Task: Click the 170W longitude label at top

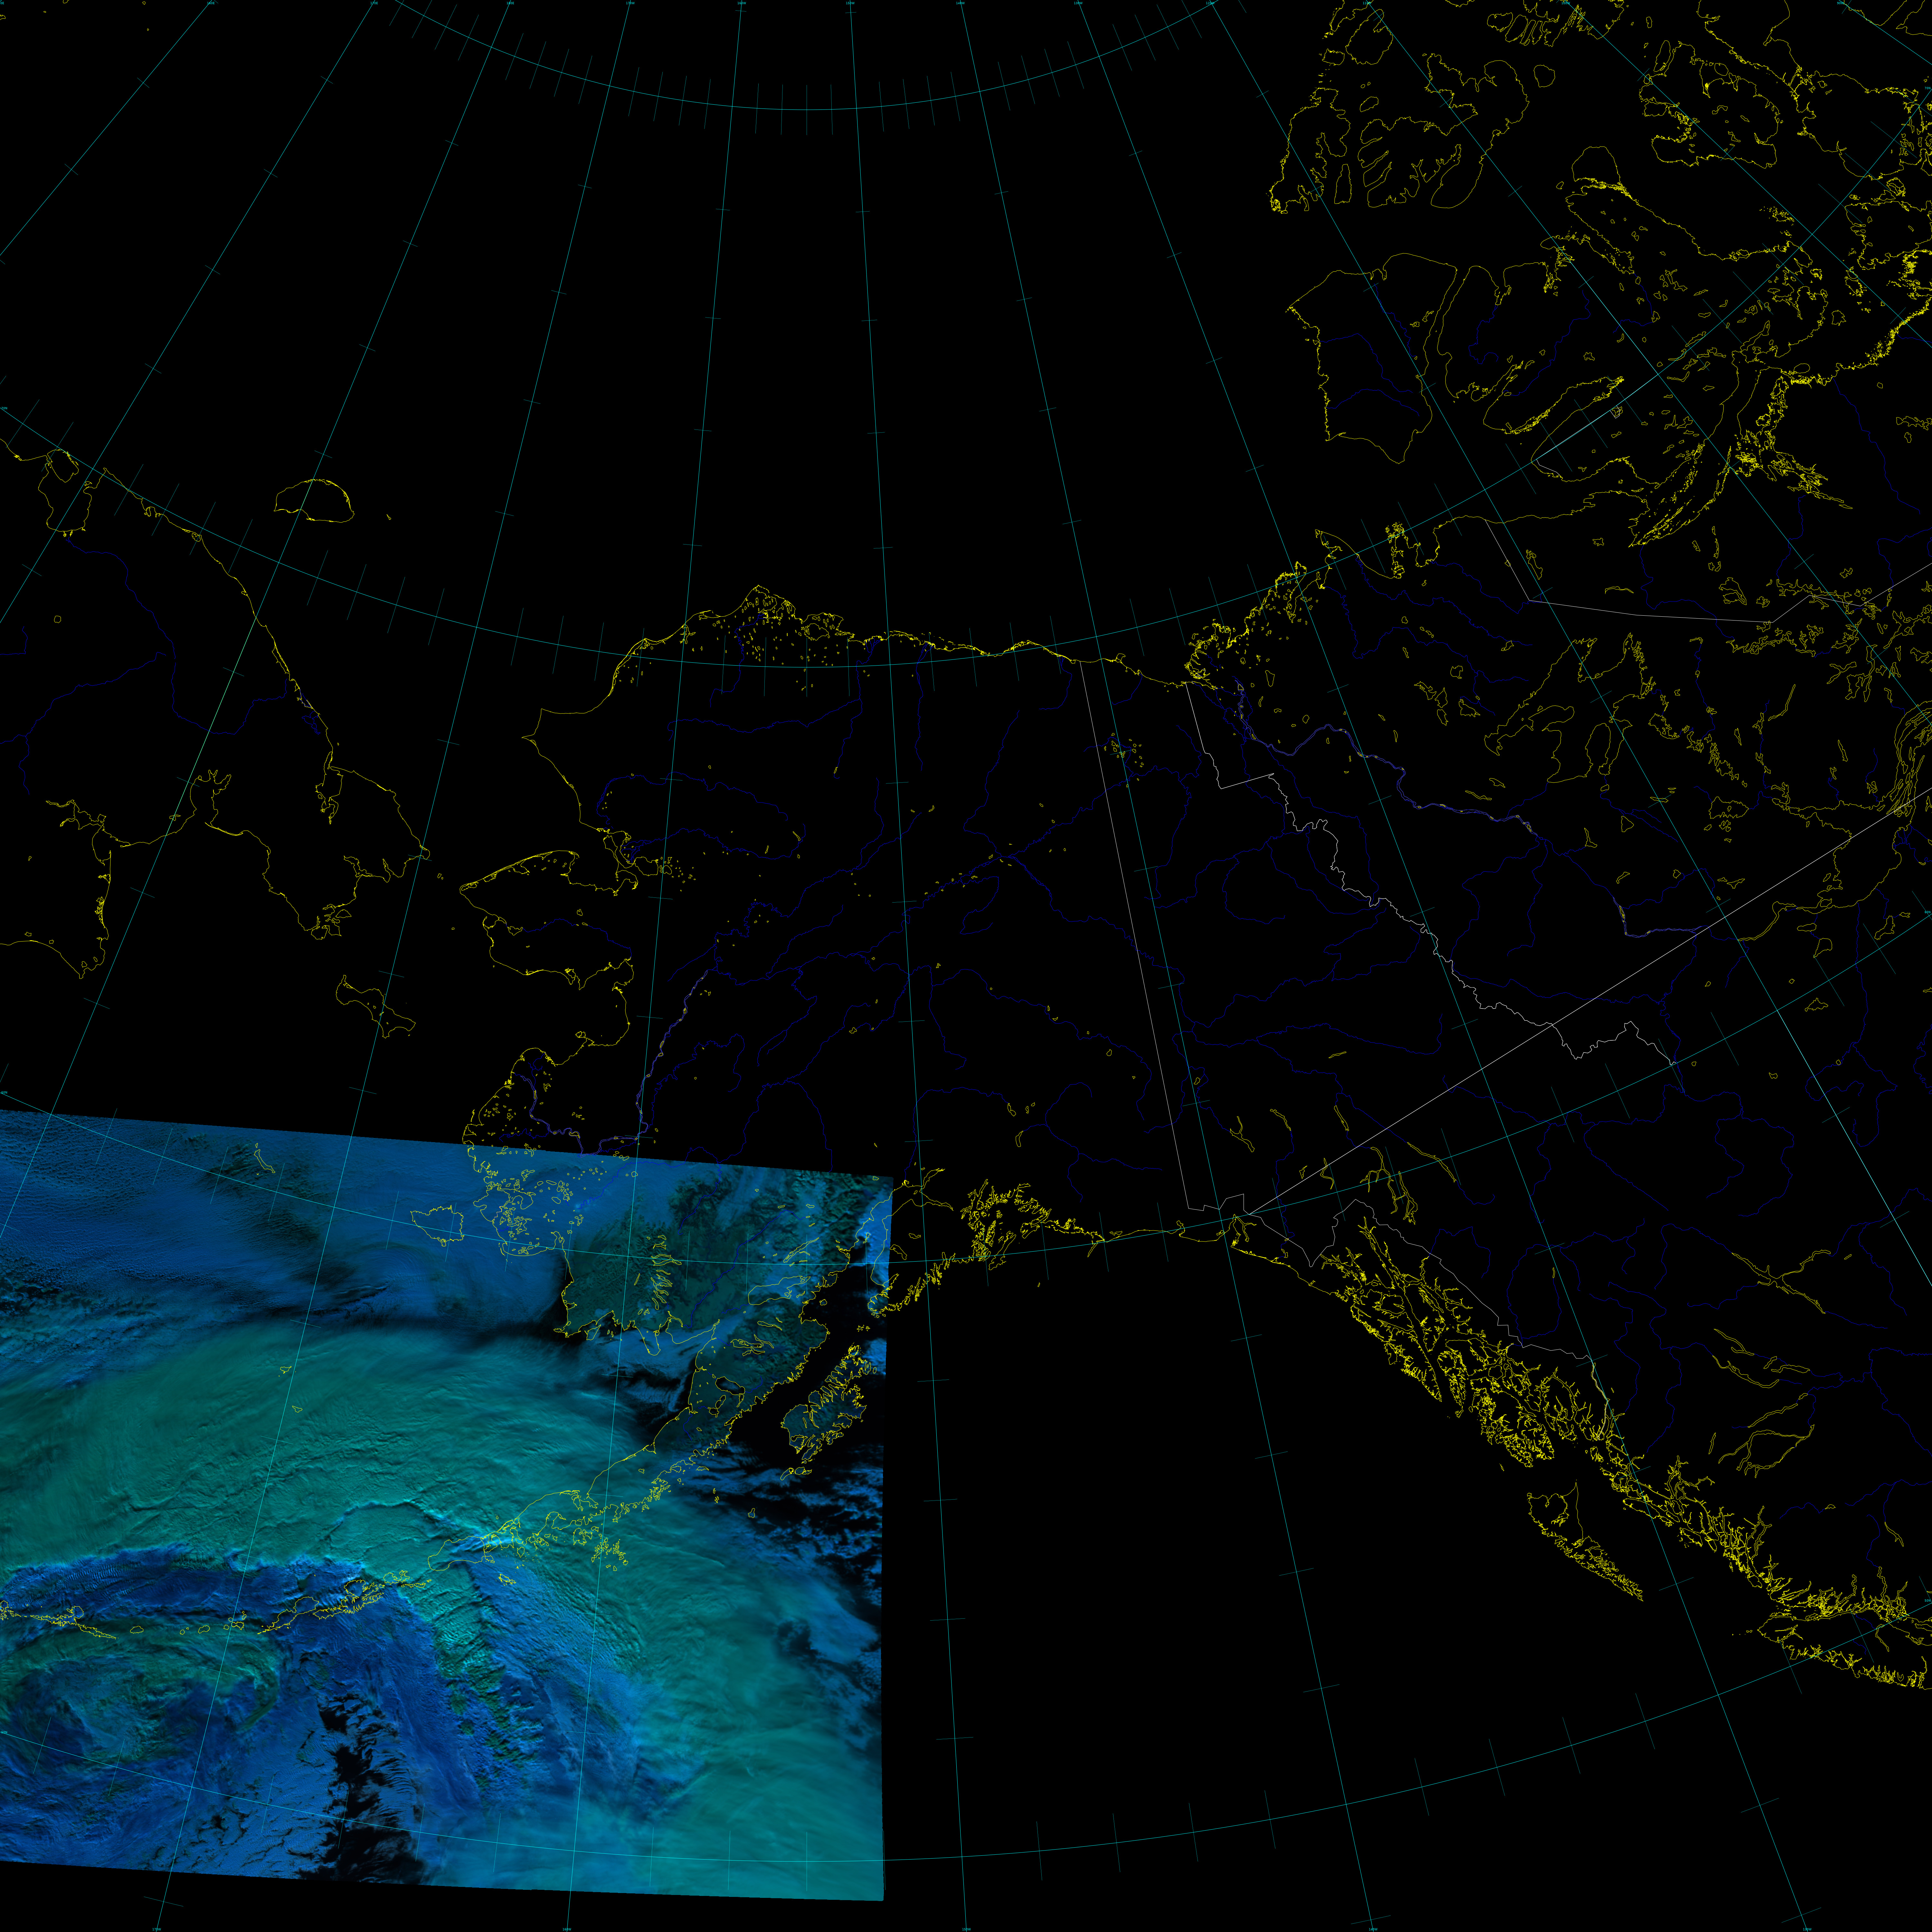Action: pos(630,3)
